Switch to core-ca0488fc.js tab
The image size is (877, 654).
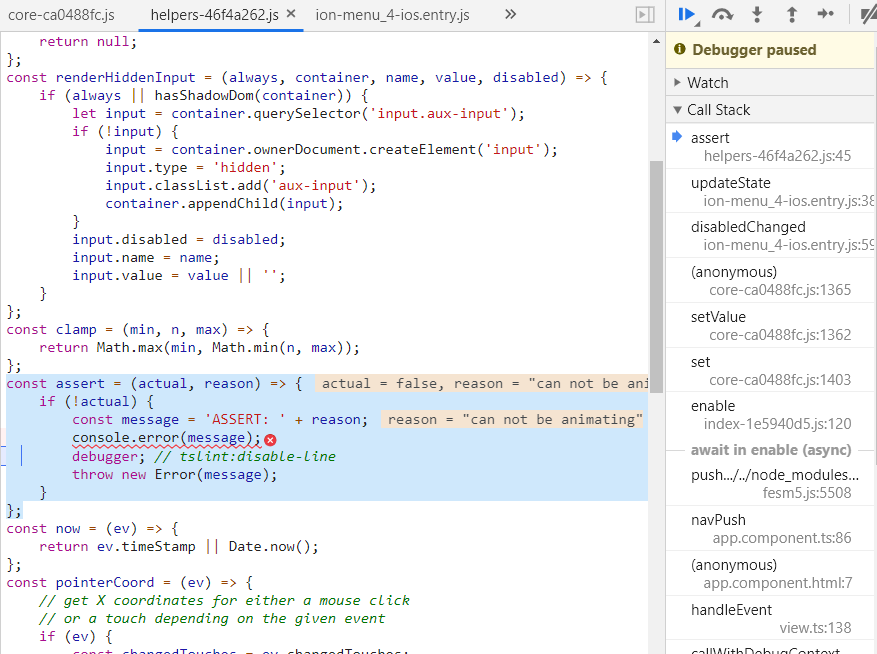(x=62, y=15)
